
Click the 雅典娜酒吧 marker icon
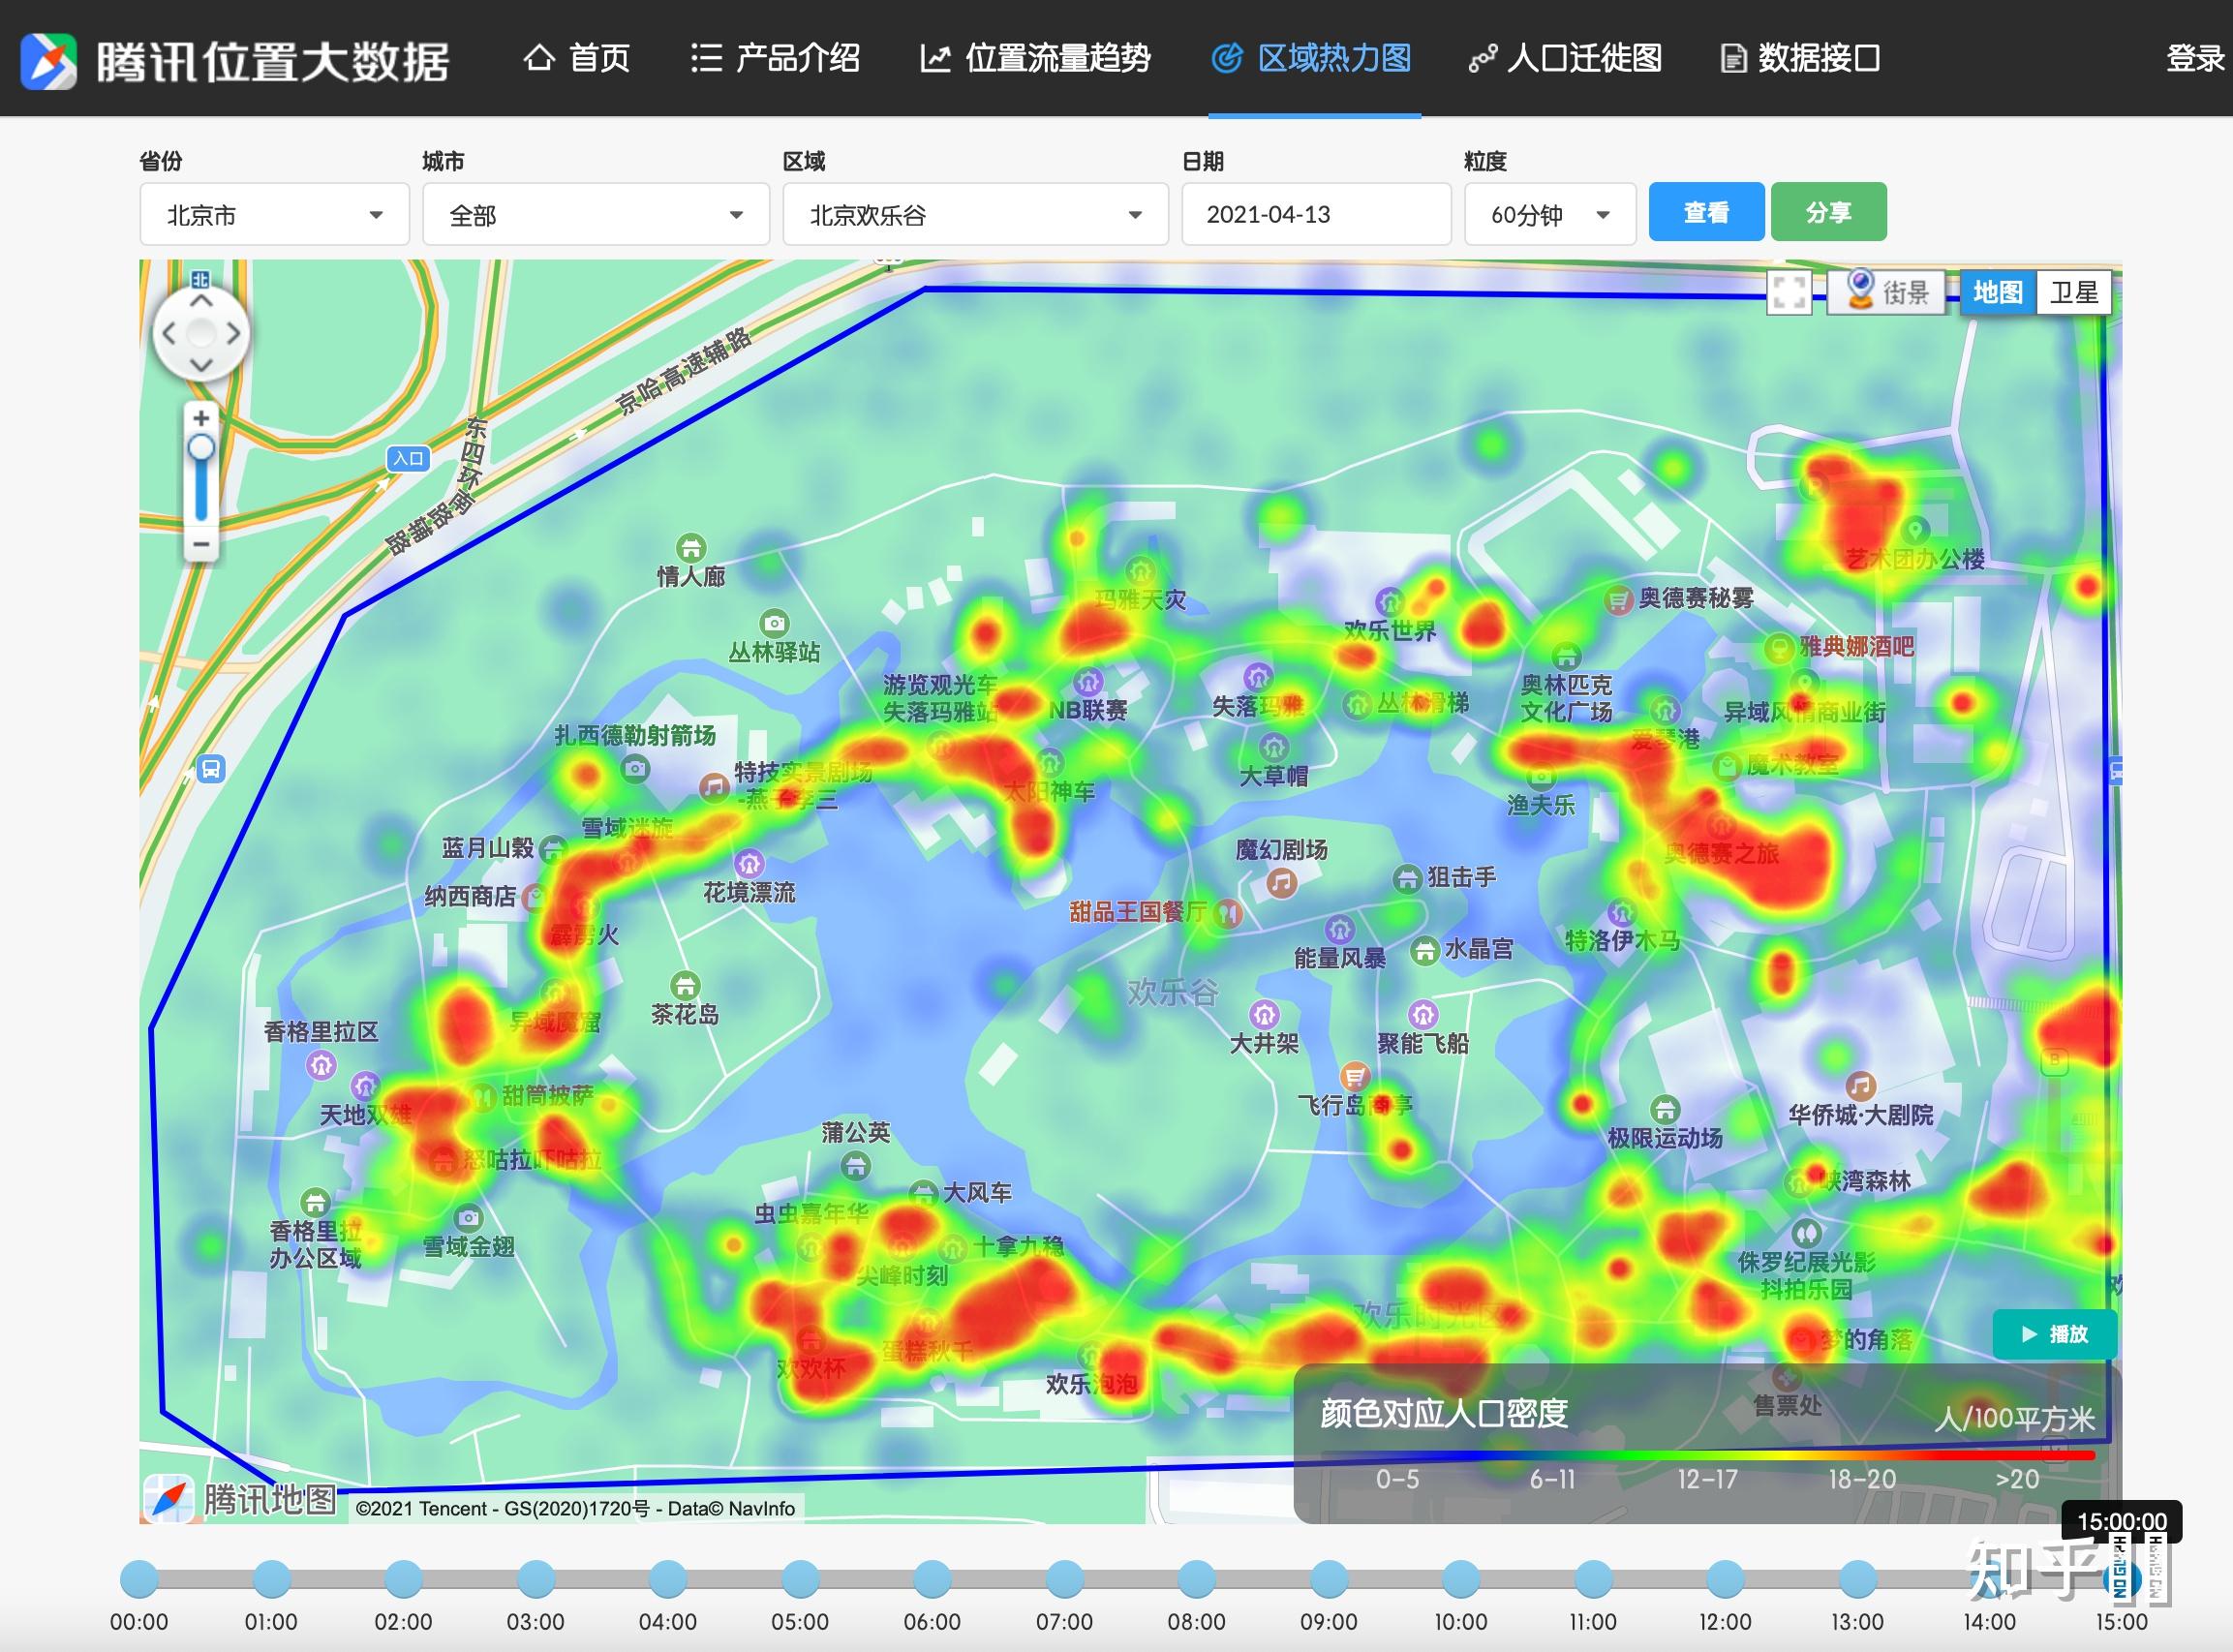(x=1778, y=648)
